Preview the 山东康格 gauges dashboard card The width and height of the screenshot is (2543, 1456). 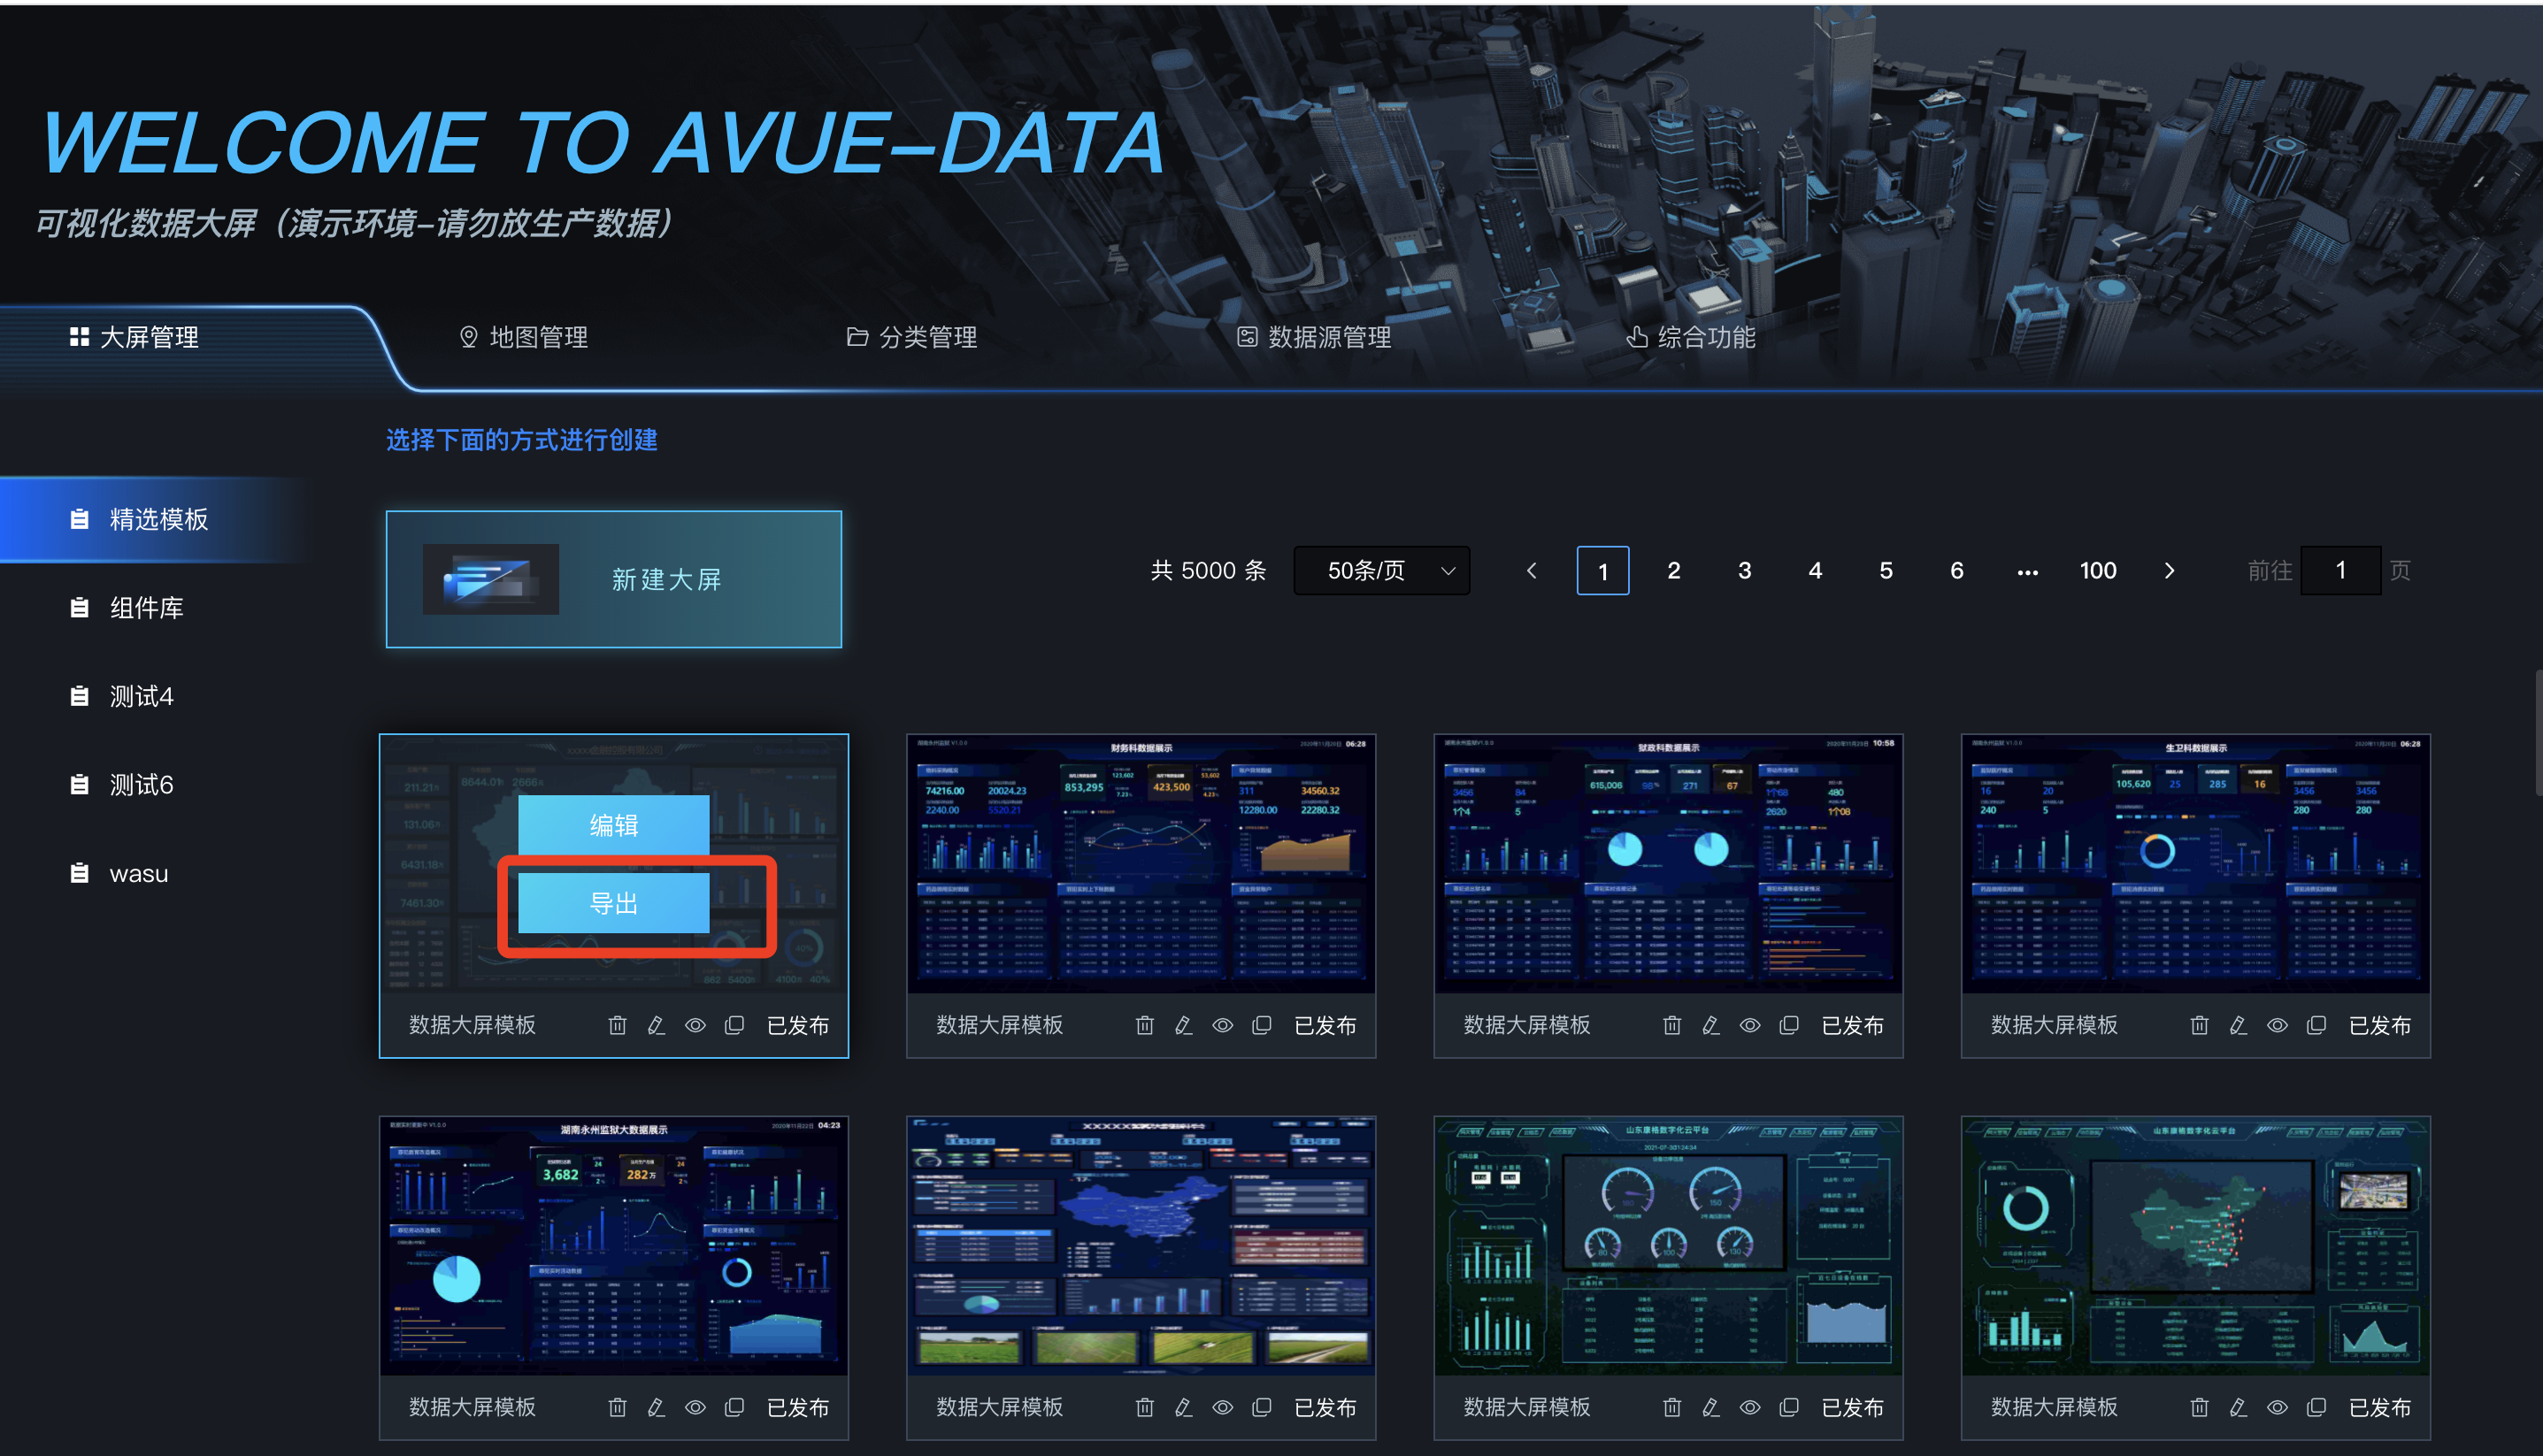1750,1407
